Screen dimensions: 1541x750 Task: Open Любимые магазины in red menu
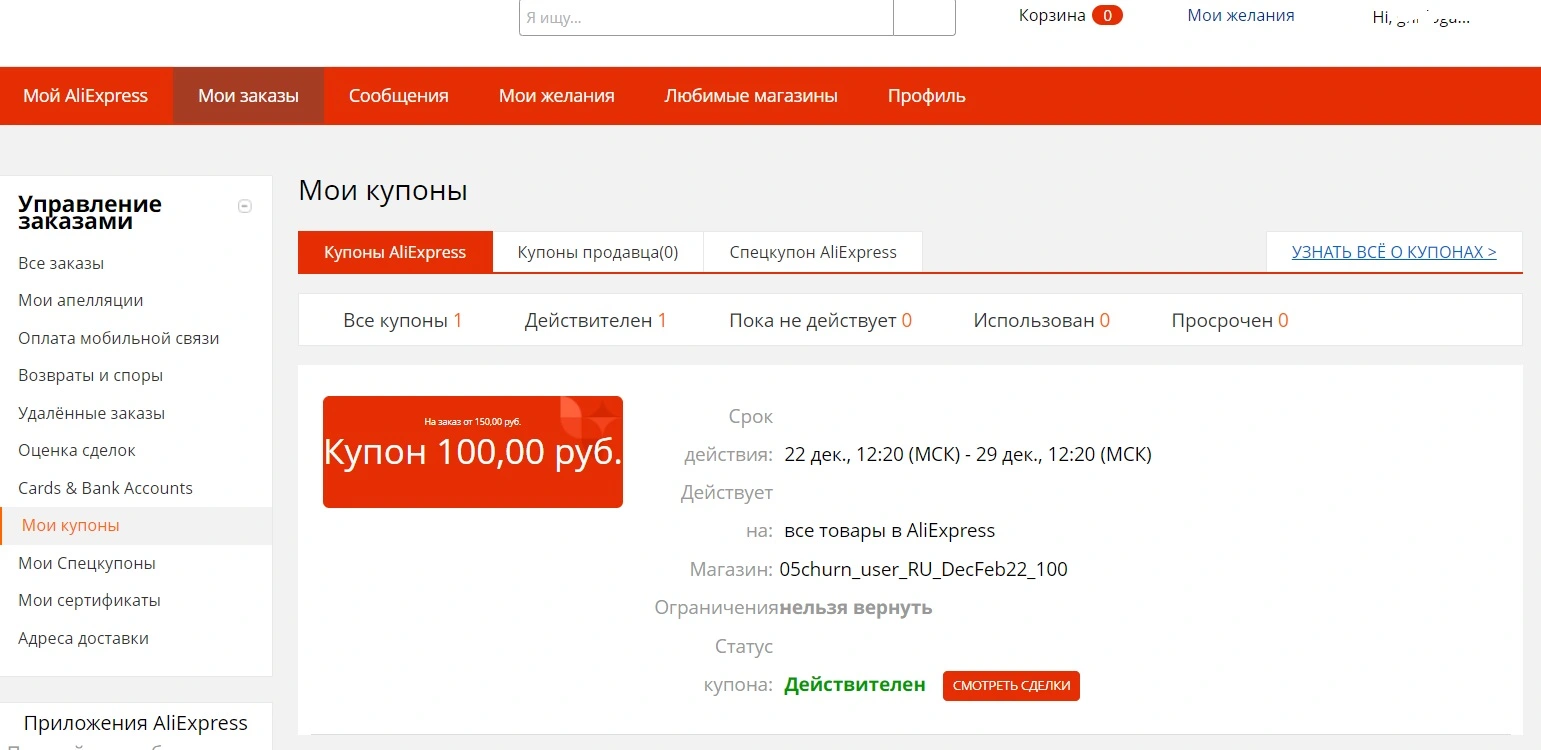point(751,96)
